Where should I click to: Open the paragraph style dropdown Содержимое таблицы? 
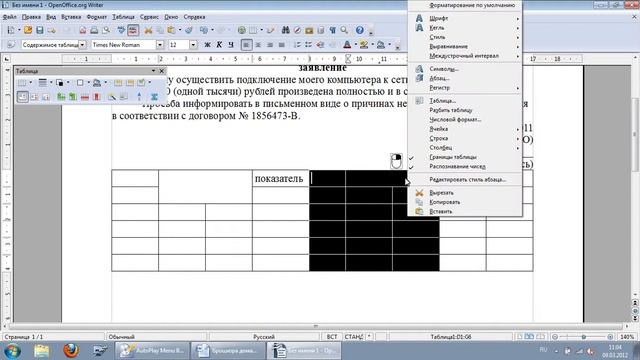[82, 45]
